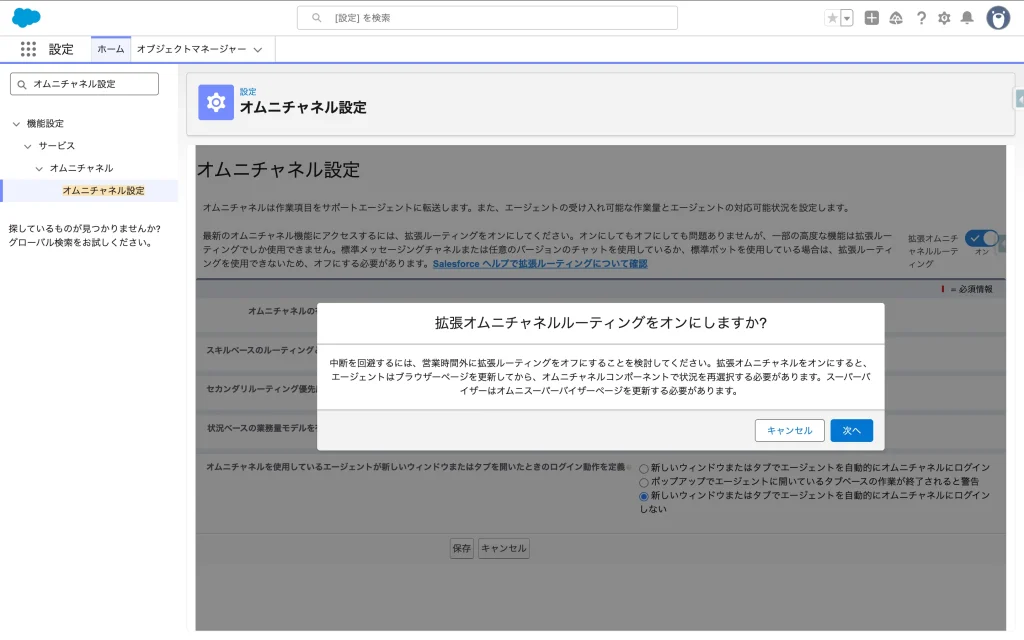1024x640 pixels.
Task: Open the setup gear menu
Action: (944, 18)
